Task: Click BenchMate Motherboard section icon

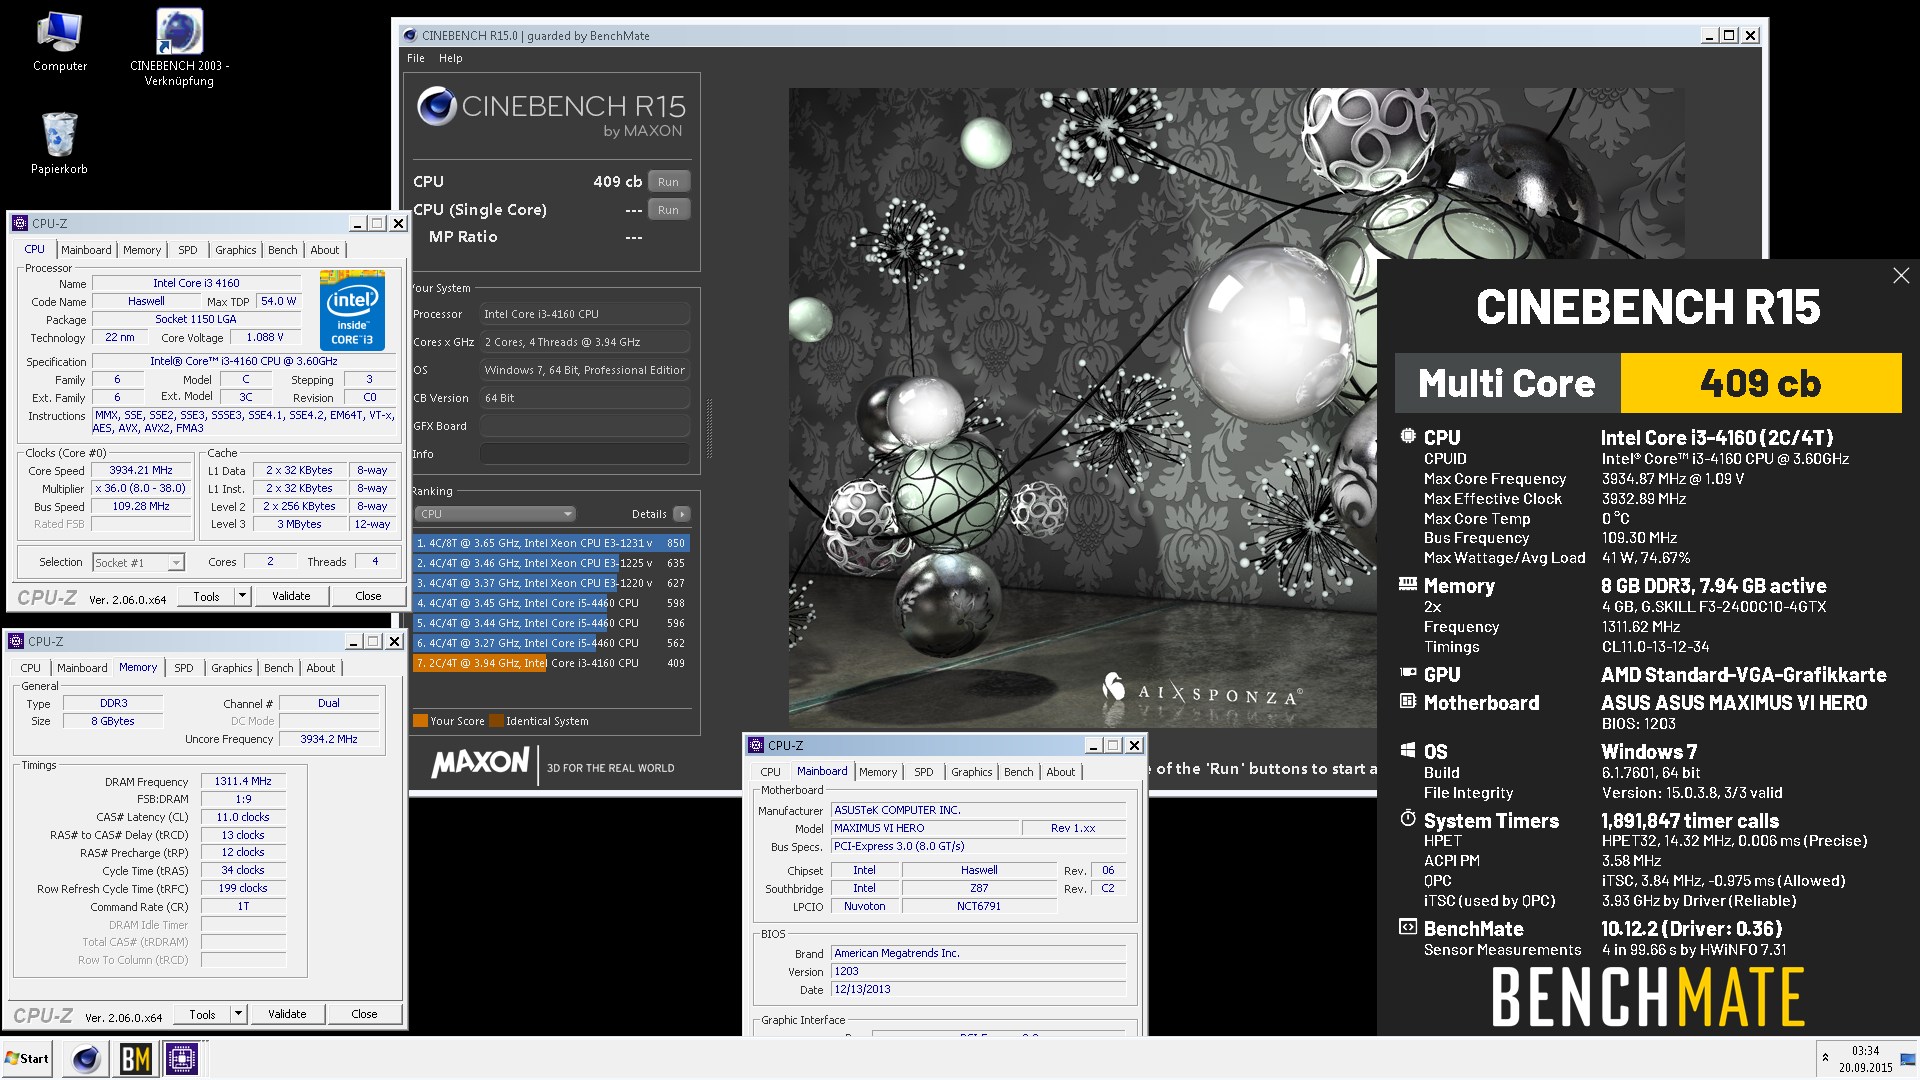Action: 1408,701
